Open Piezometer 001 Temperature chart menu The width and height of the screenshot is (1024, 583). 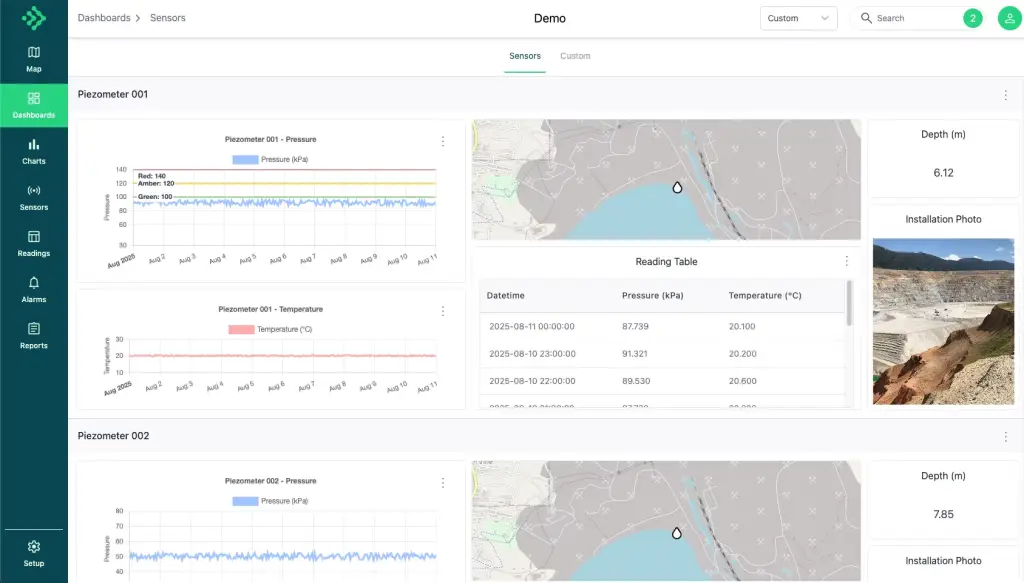pos(443,311)
